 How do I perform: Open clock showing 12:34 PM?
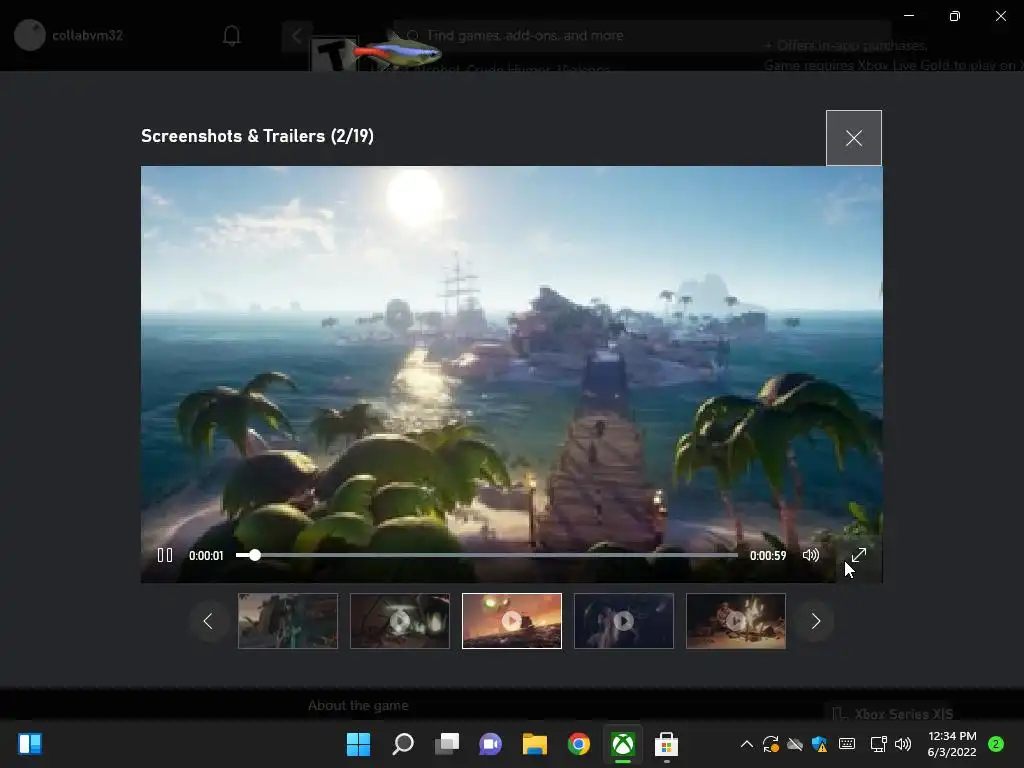[x=952, y=744]
